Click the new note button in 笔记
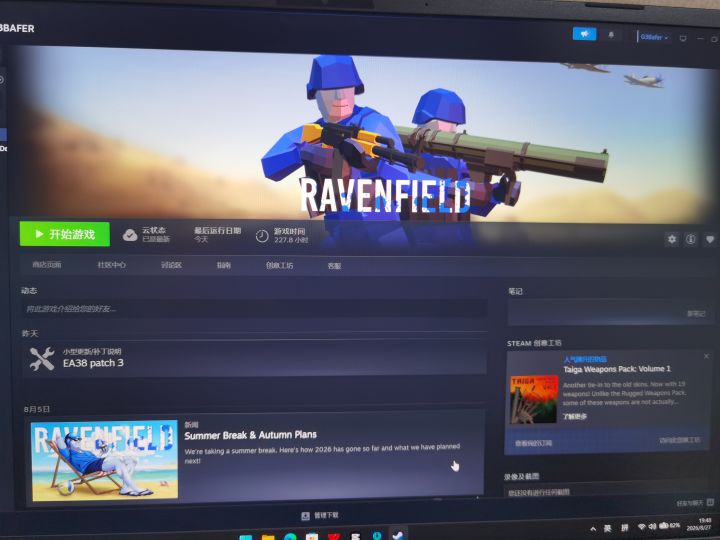 coord(696,314)
